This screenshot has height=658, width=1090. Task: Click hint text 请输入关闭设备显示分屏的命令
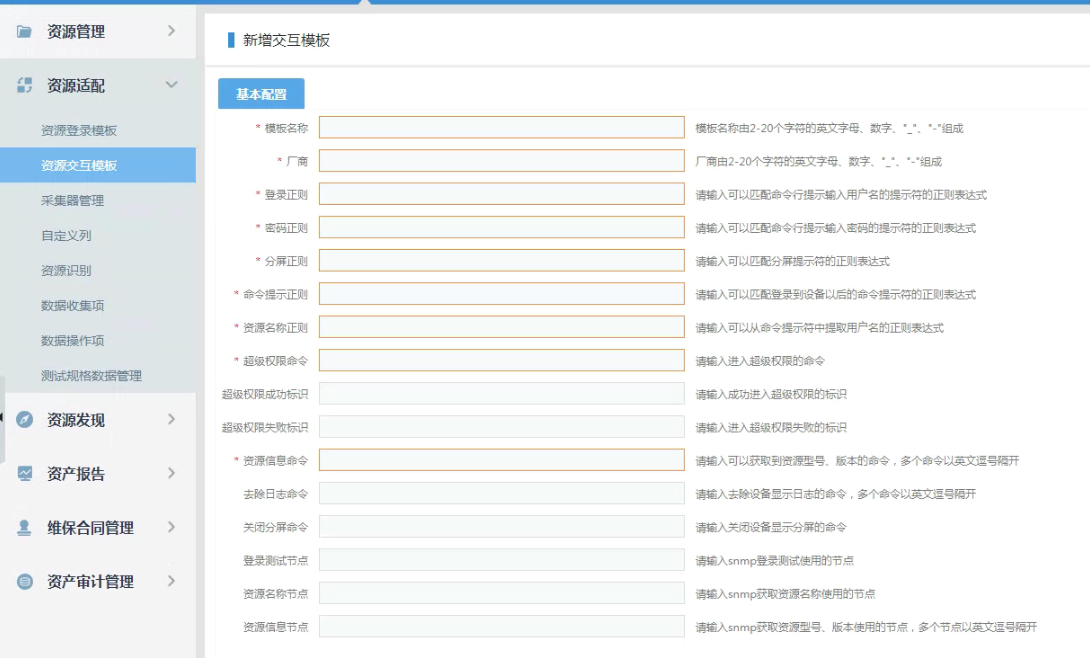(x=771, y=527)
